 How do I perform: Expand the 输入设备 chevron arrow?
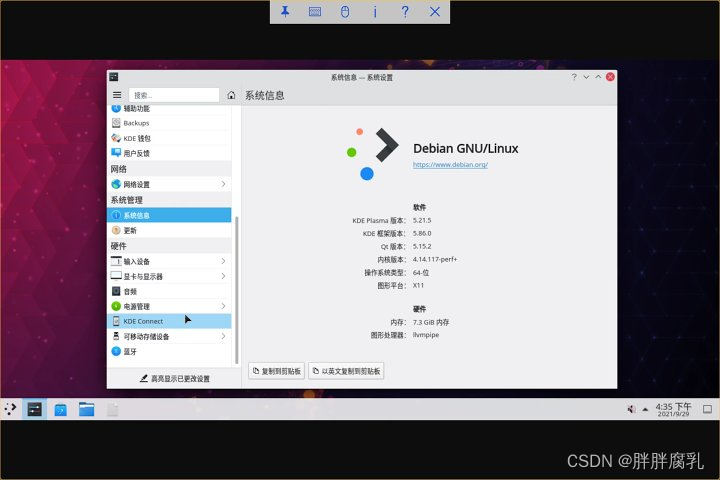pos(223,261)
